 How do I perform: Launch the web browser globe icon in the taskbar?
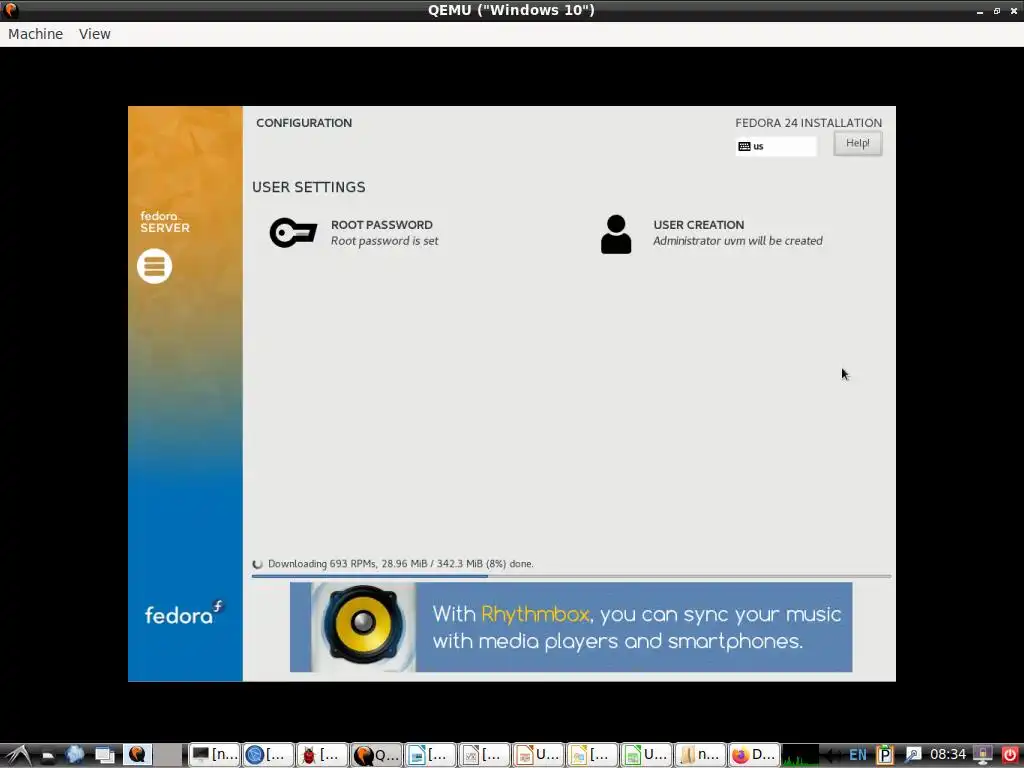(x=75, y=755)
